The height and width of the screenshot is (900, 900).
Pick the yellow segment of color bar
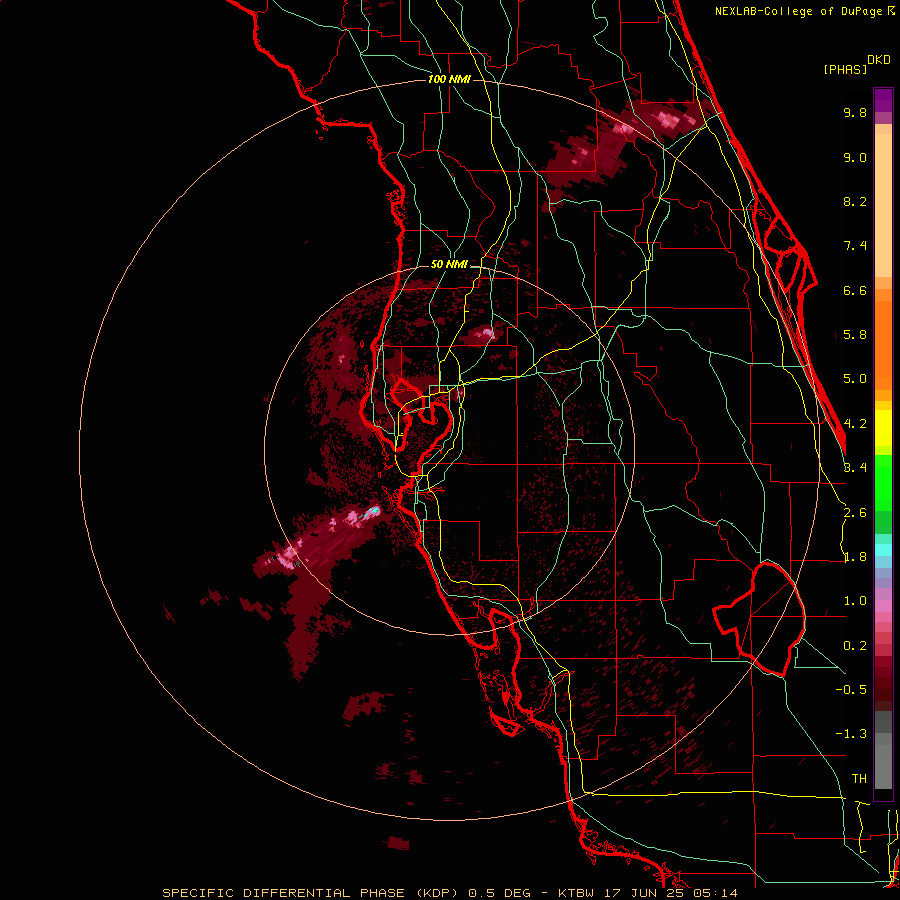pyautogui.click(x=883, y=428)
